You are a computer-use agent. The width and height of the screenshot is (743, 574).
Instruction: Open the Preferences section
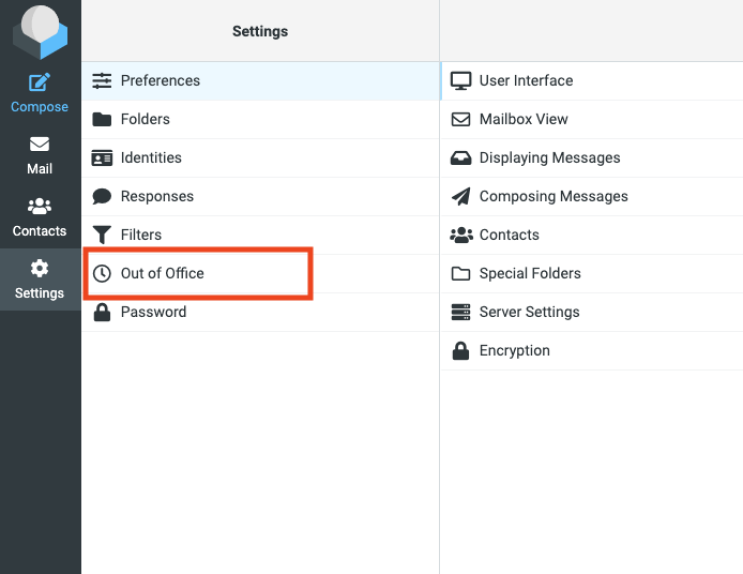coord(160,81)
